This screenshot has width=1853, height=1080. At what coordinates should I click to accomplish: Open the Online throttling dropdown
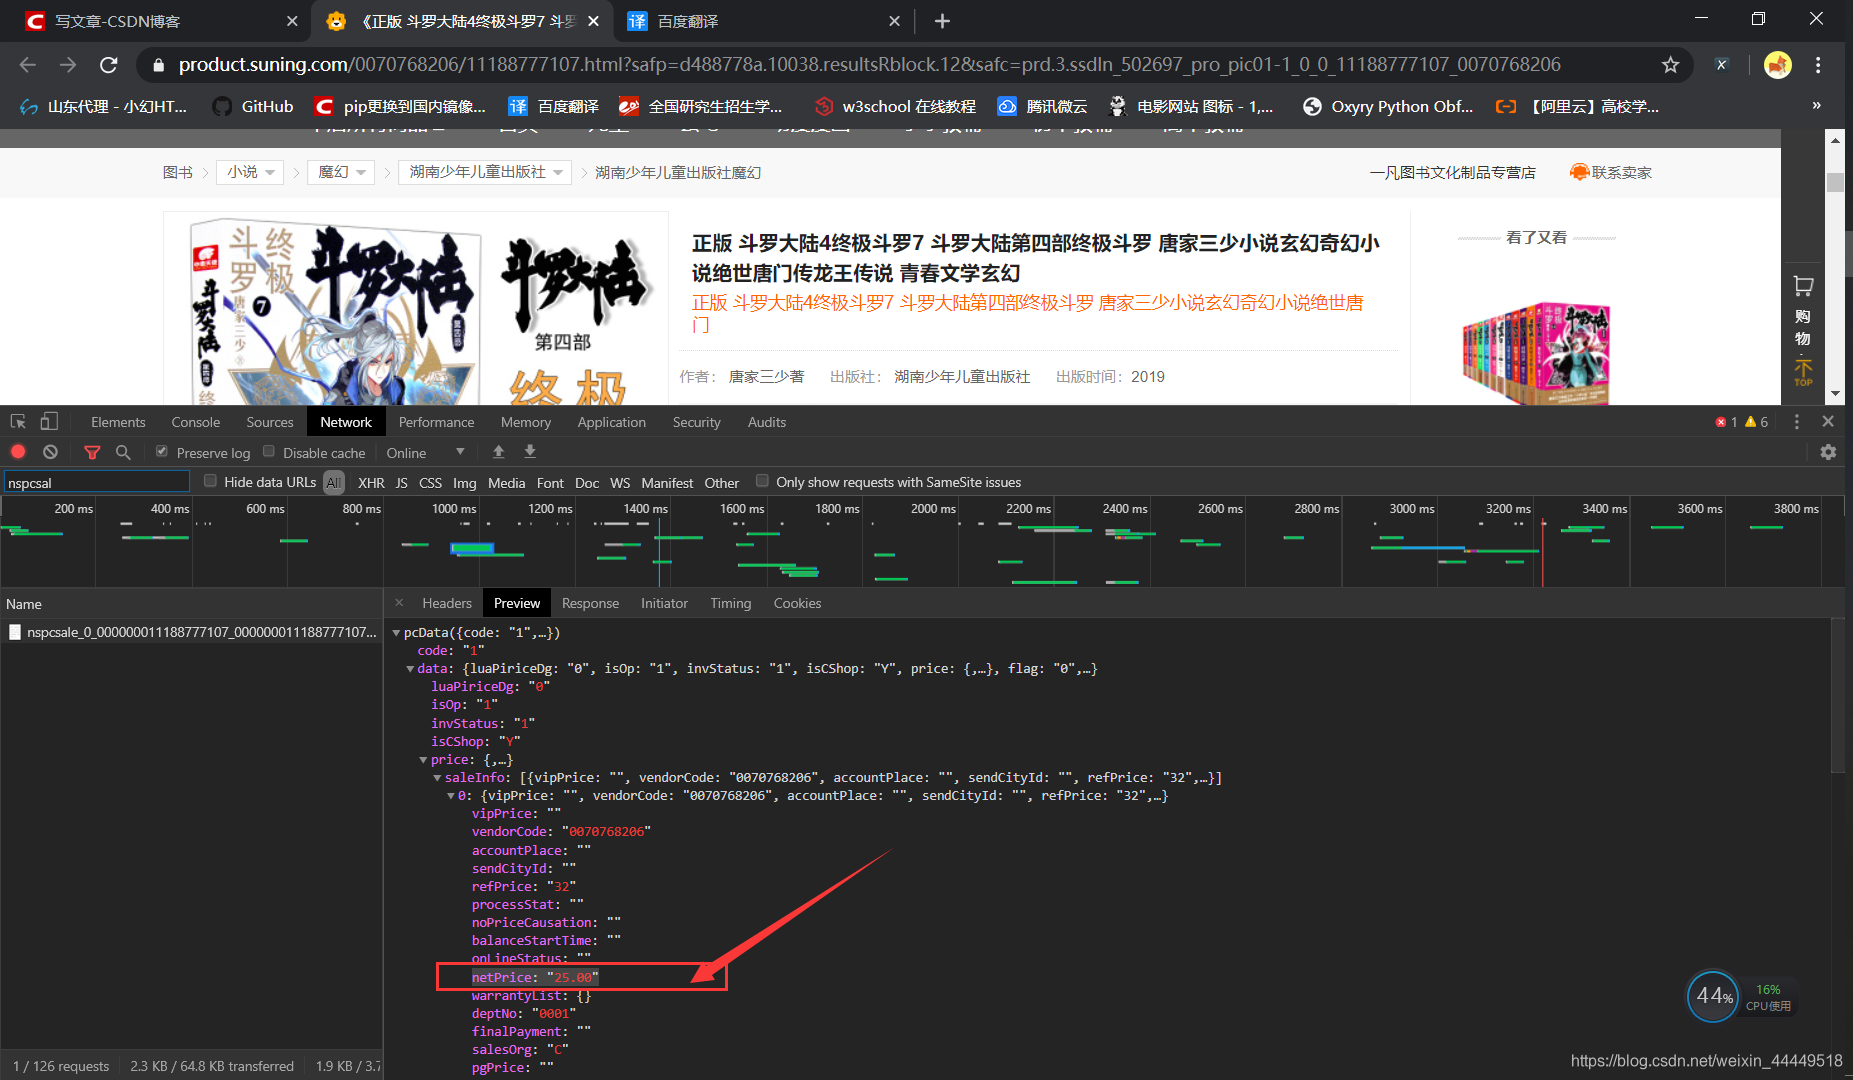coord(426,452)
